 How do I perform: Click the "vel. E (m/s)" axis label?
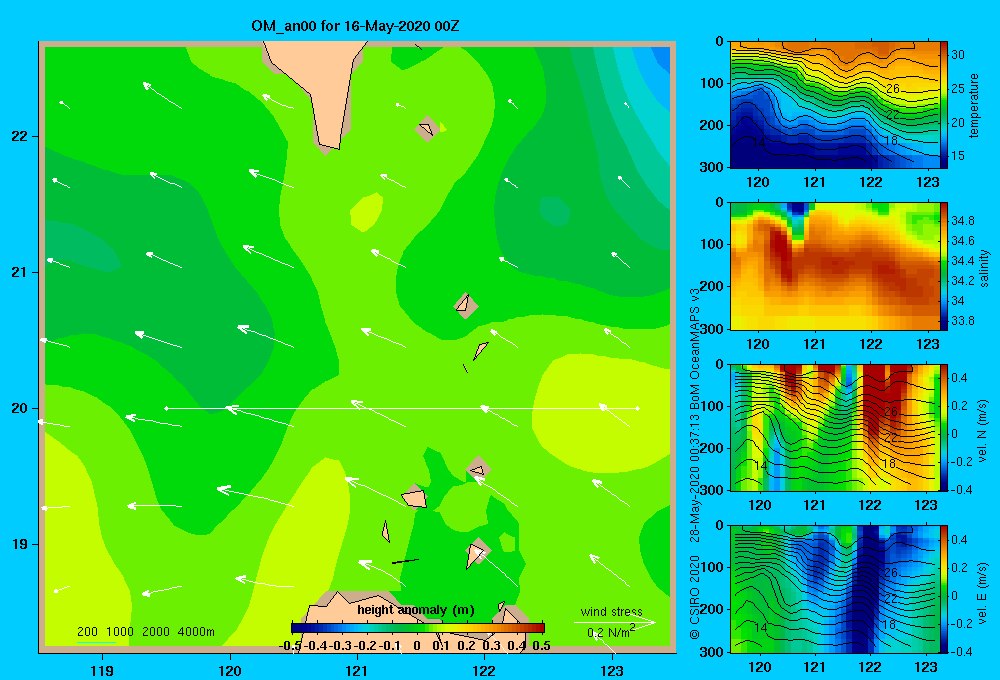click(x=983, y=592)
